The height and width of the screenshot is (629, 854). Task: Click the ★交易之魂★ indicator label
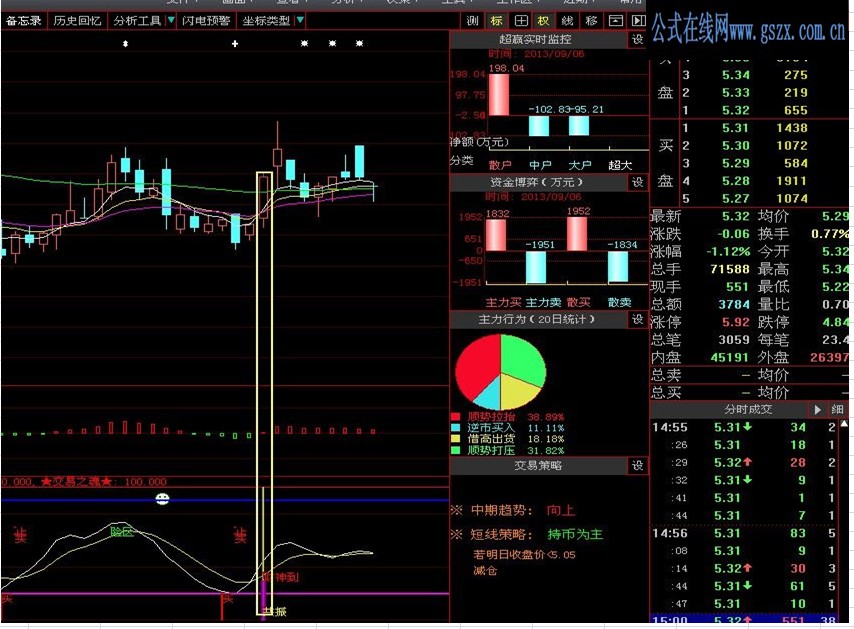tap(76, 482)
